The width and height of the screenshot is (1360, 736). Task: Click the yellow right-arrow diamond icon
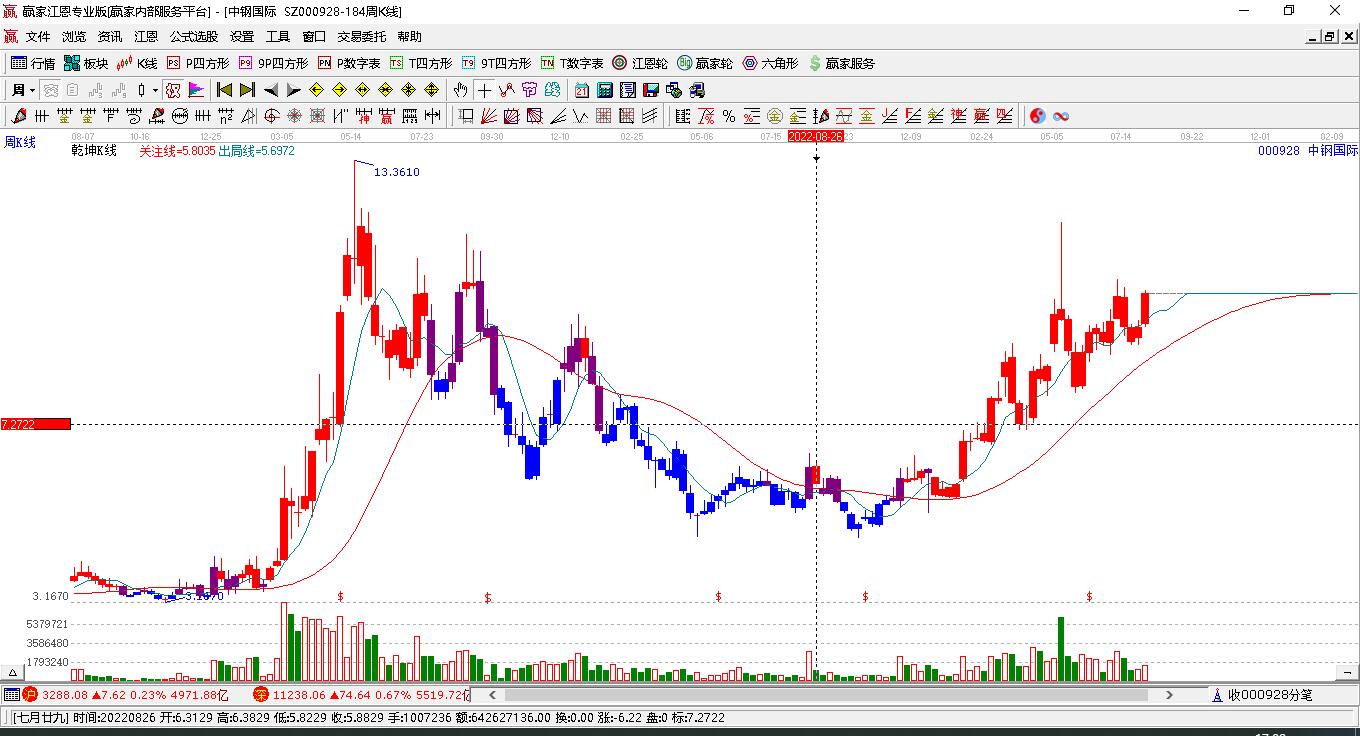tap(340, 90)
